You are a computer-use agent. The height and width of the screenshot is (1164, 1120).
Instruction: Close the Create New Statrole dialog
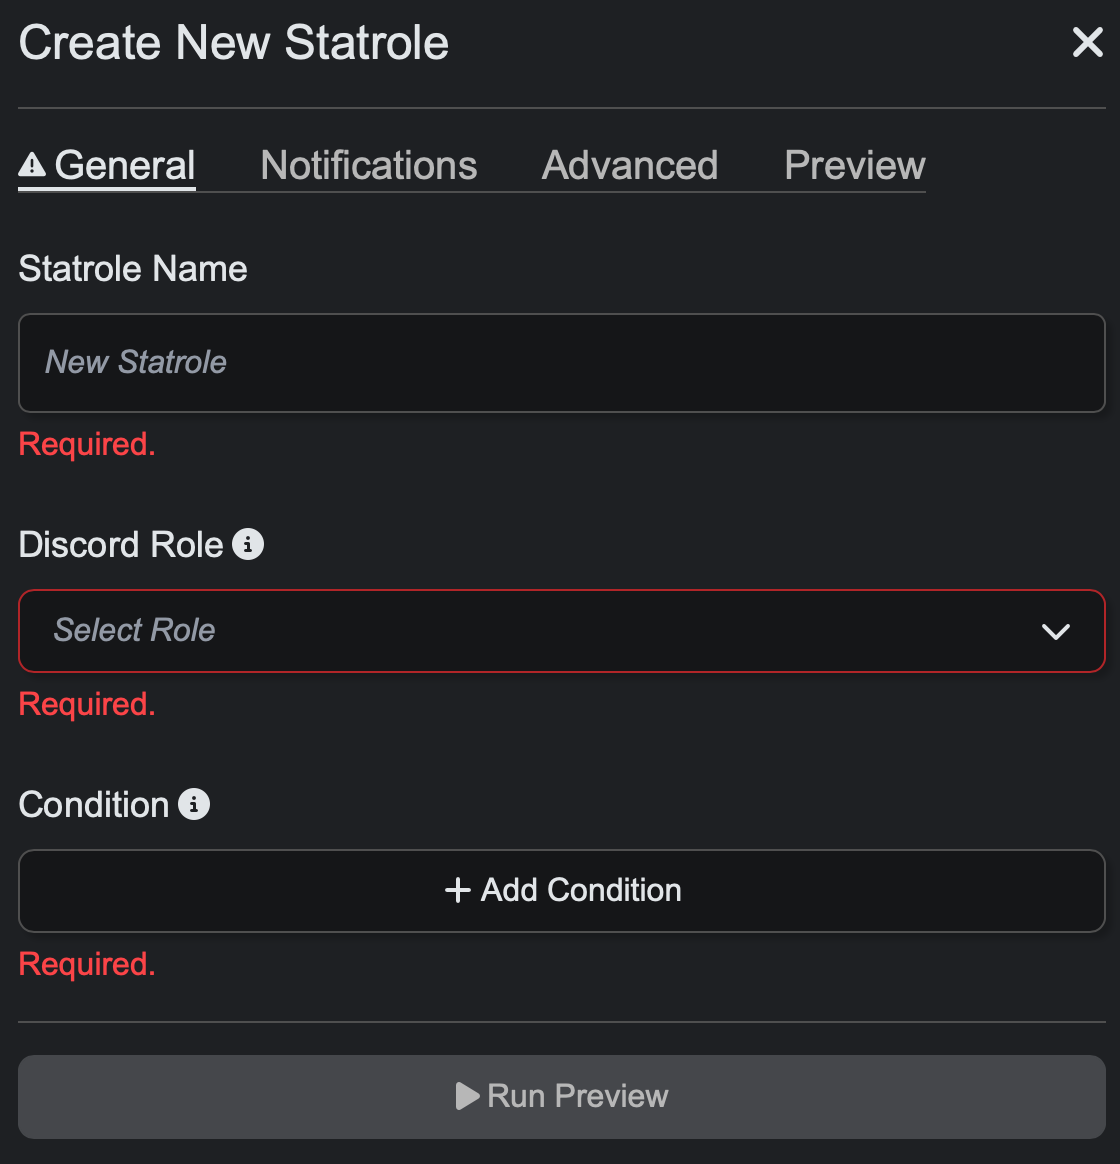[1087, 42]
